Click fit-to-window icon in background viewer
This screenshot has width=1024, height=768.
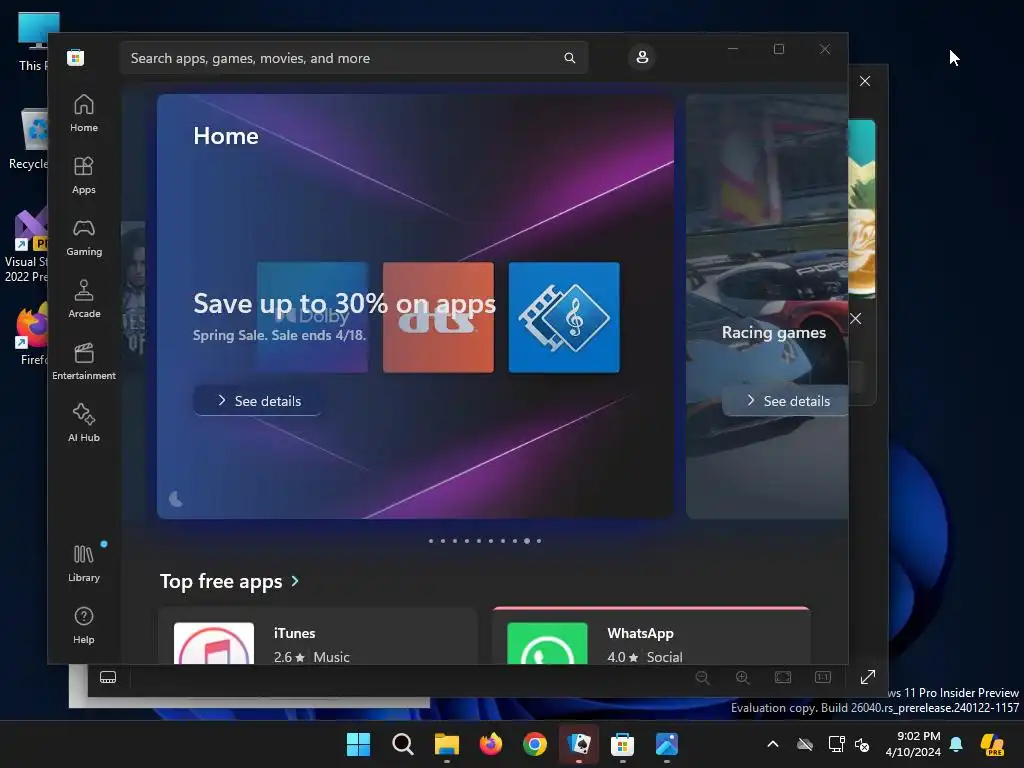[x=783, y=678]
